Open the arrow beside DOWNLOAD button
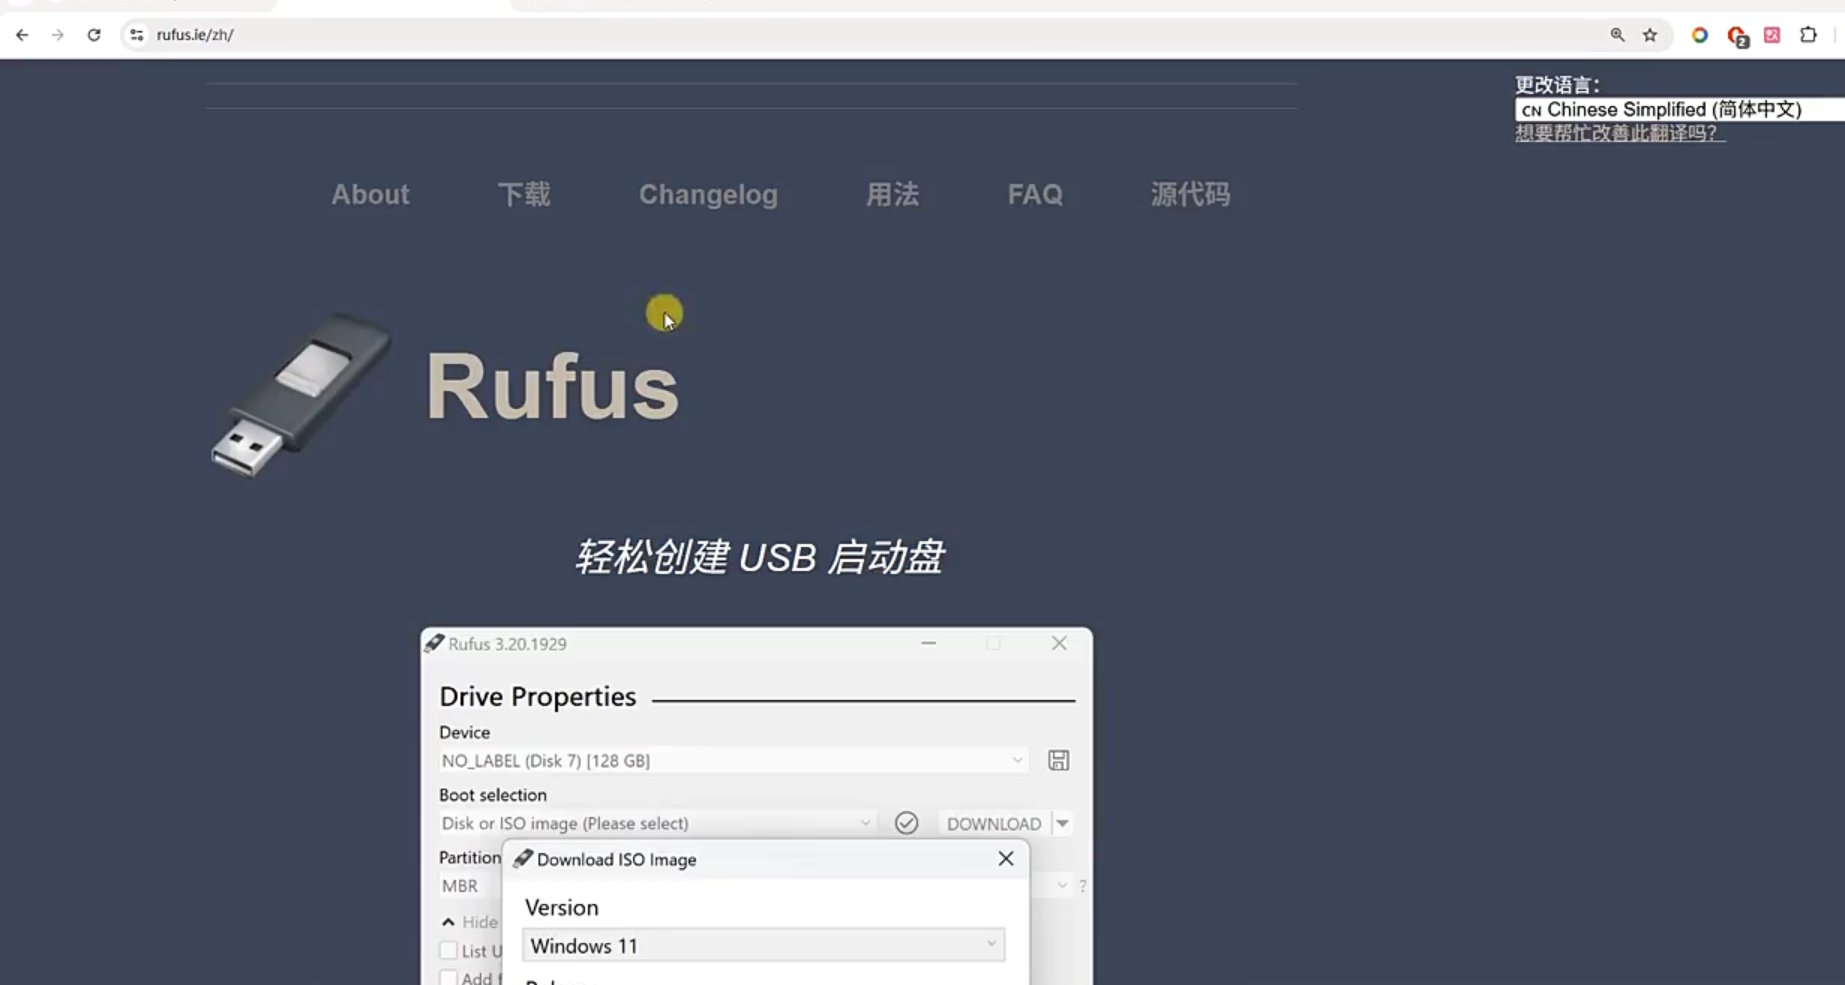The height and width of the screenshot is (985, 1845). 1062,824
